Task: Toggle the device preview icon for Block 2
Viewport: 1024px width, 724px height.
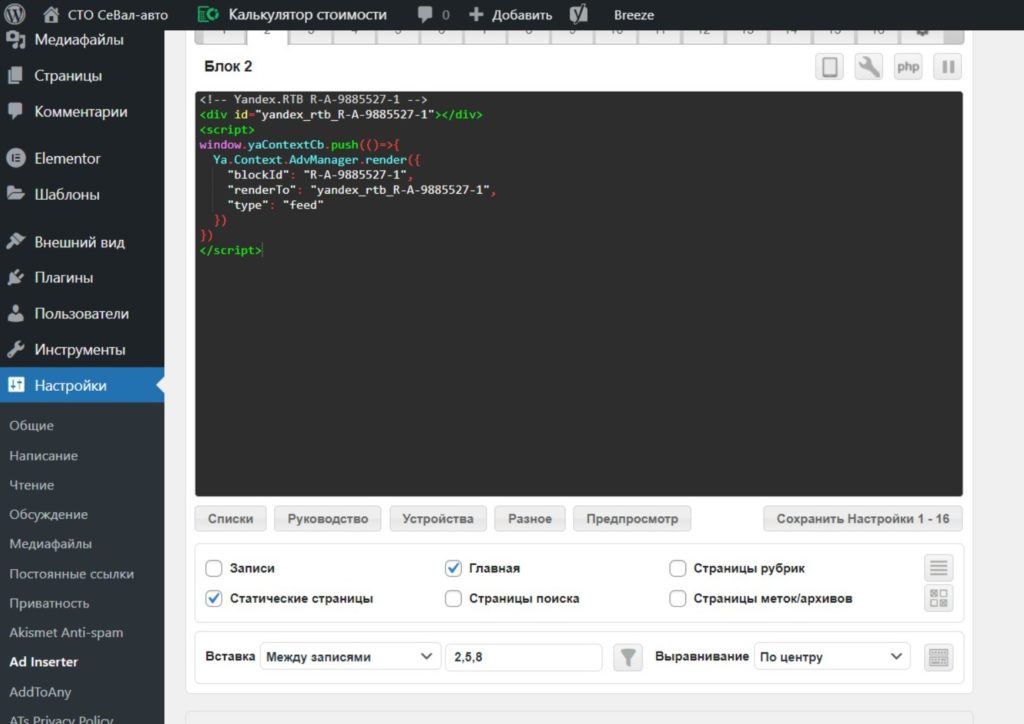Action: click(x=829, y=67)
